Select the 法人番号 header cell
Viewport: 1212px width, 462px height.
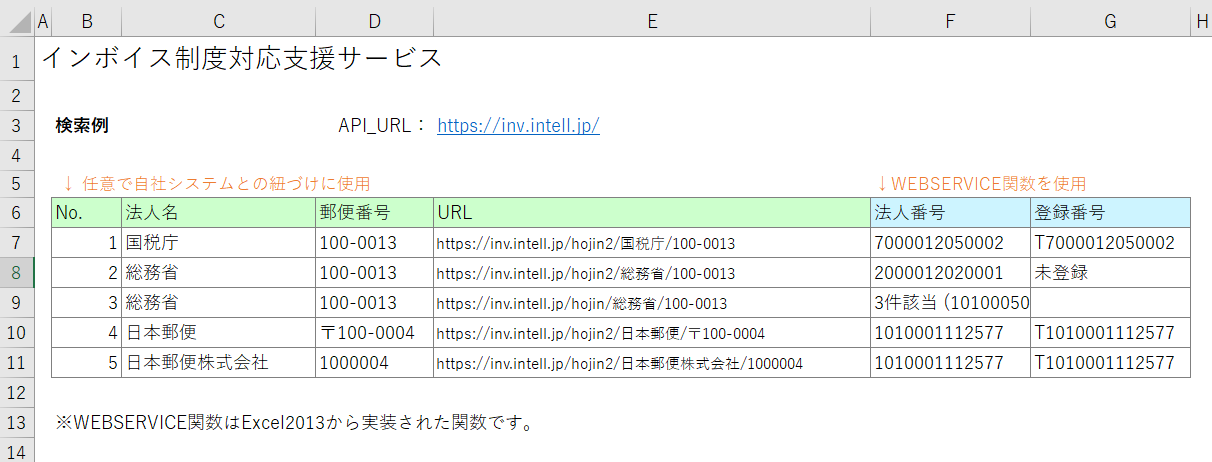point(950,213)
